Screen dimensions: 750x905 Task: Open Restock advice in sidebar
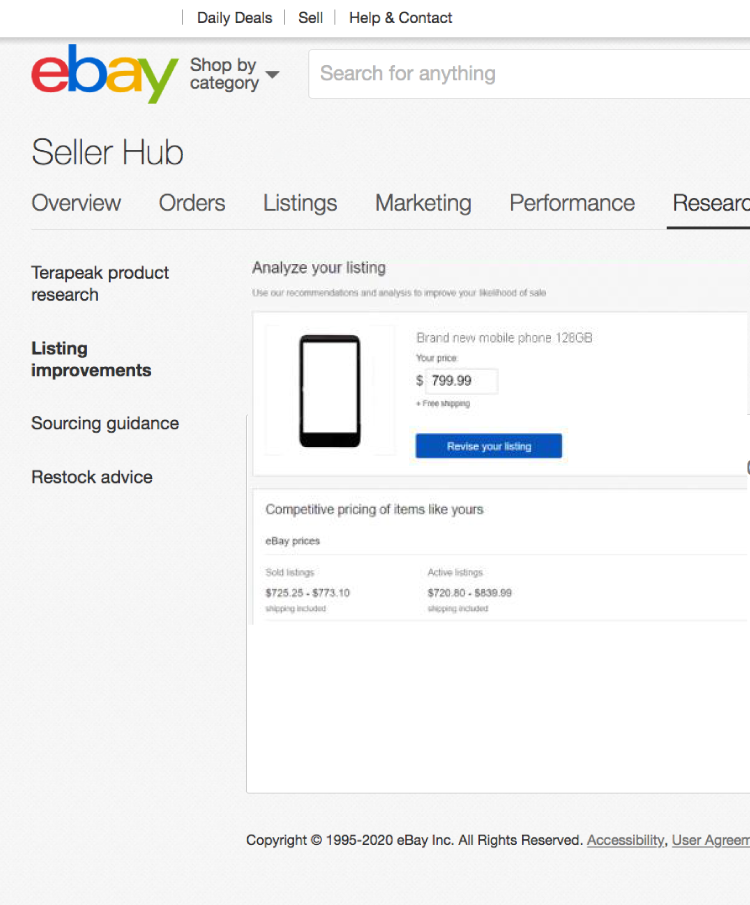pos(92,477)
